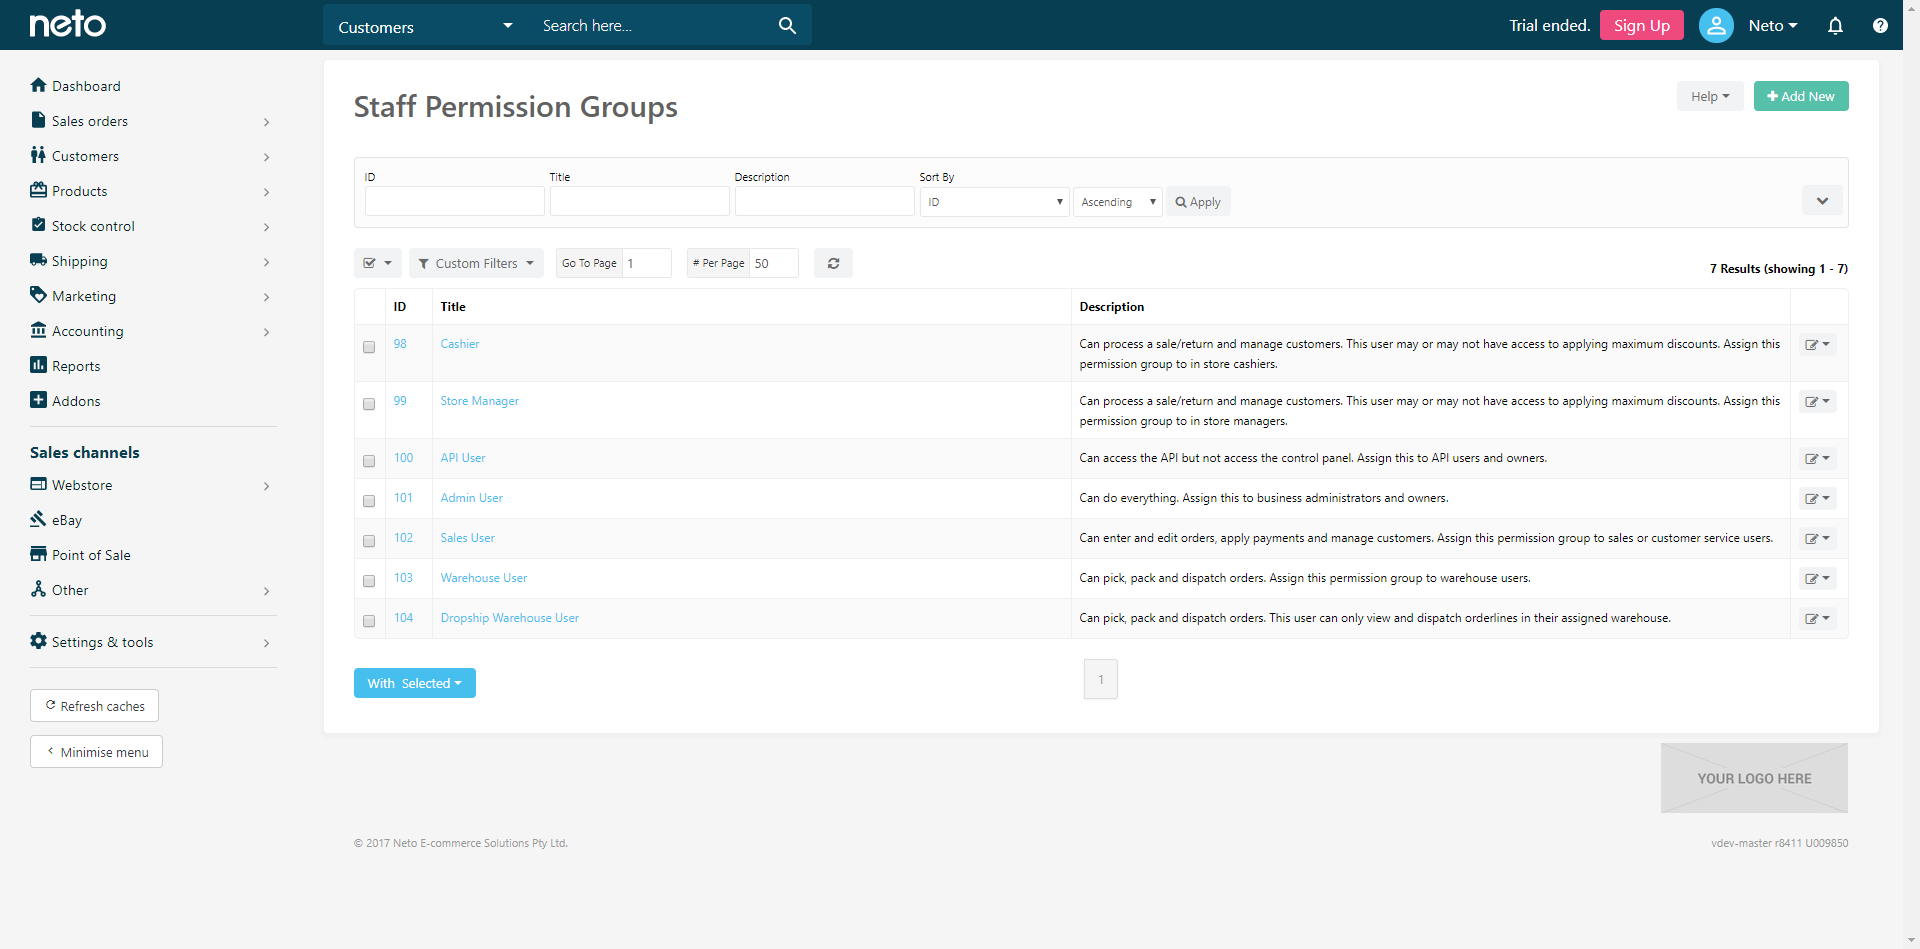
Task: Click the eBay gavel icon
Action: 38,519
